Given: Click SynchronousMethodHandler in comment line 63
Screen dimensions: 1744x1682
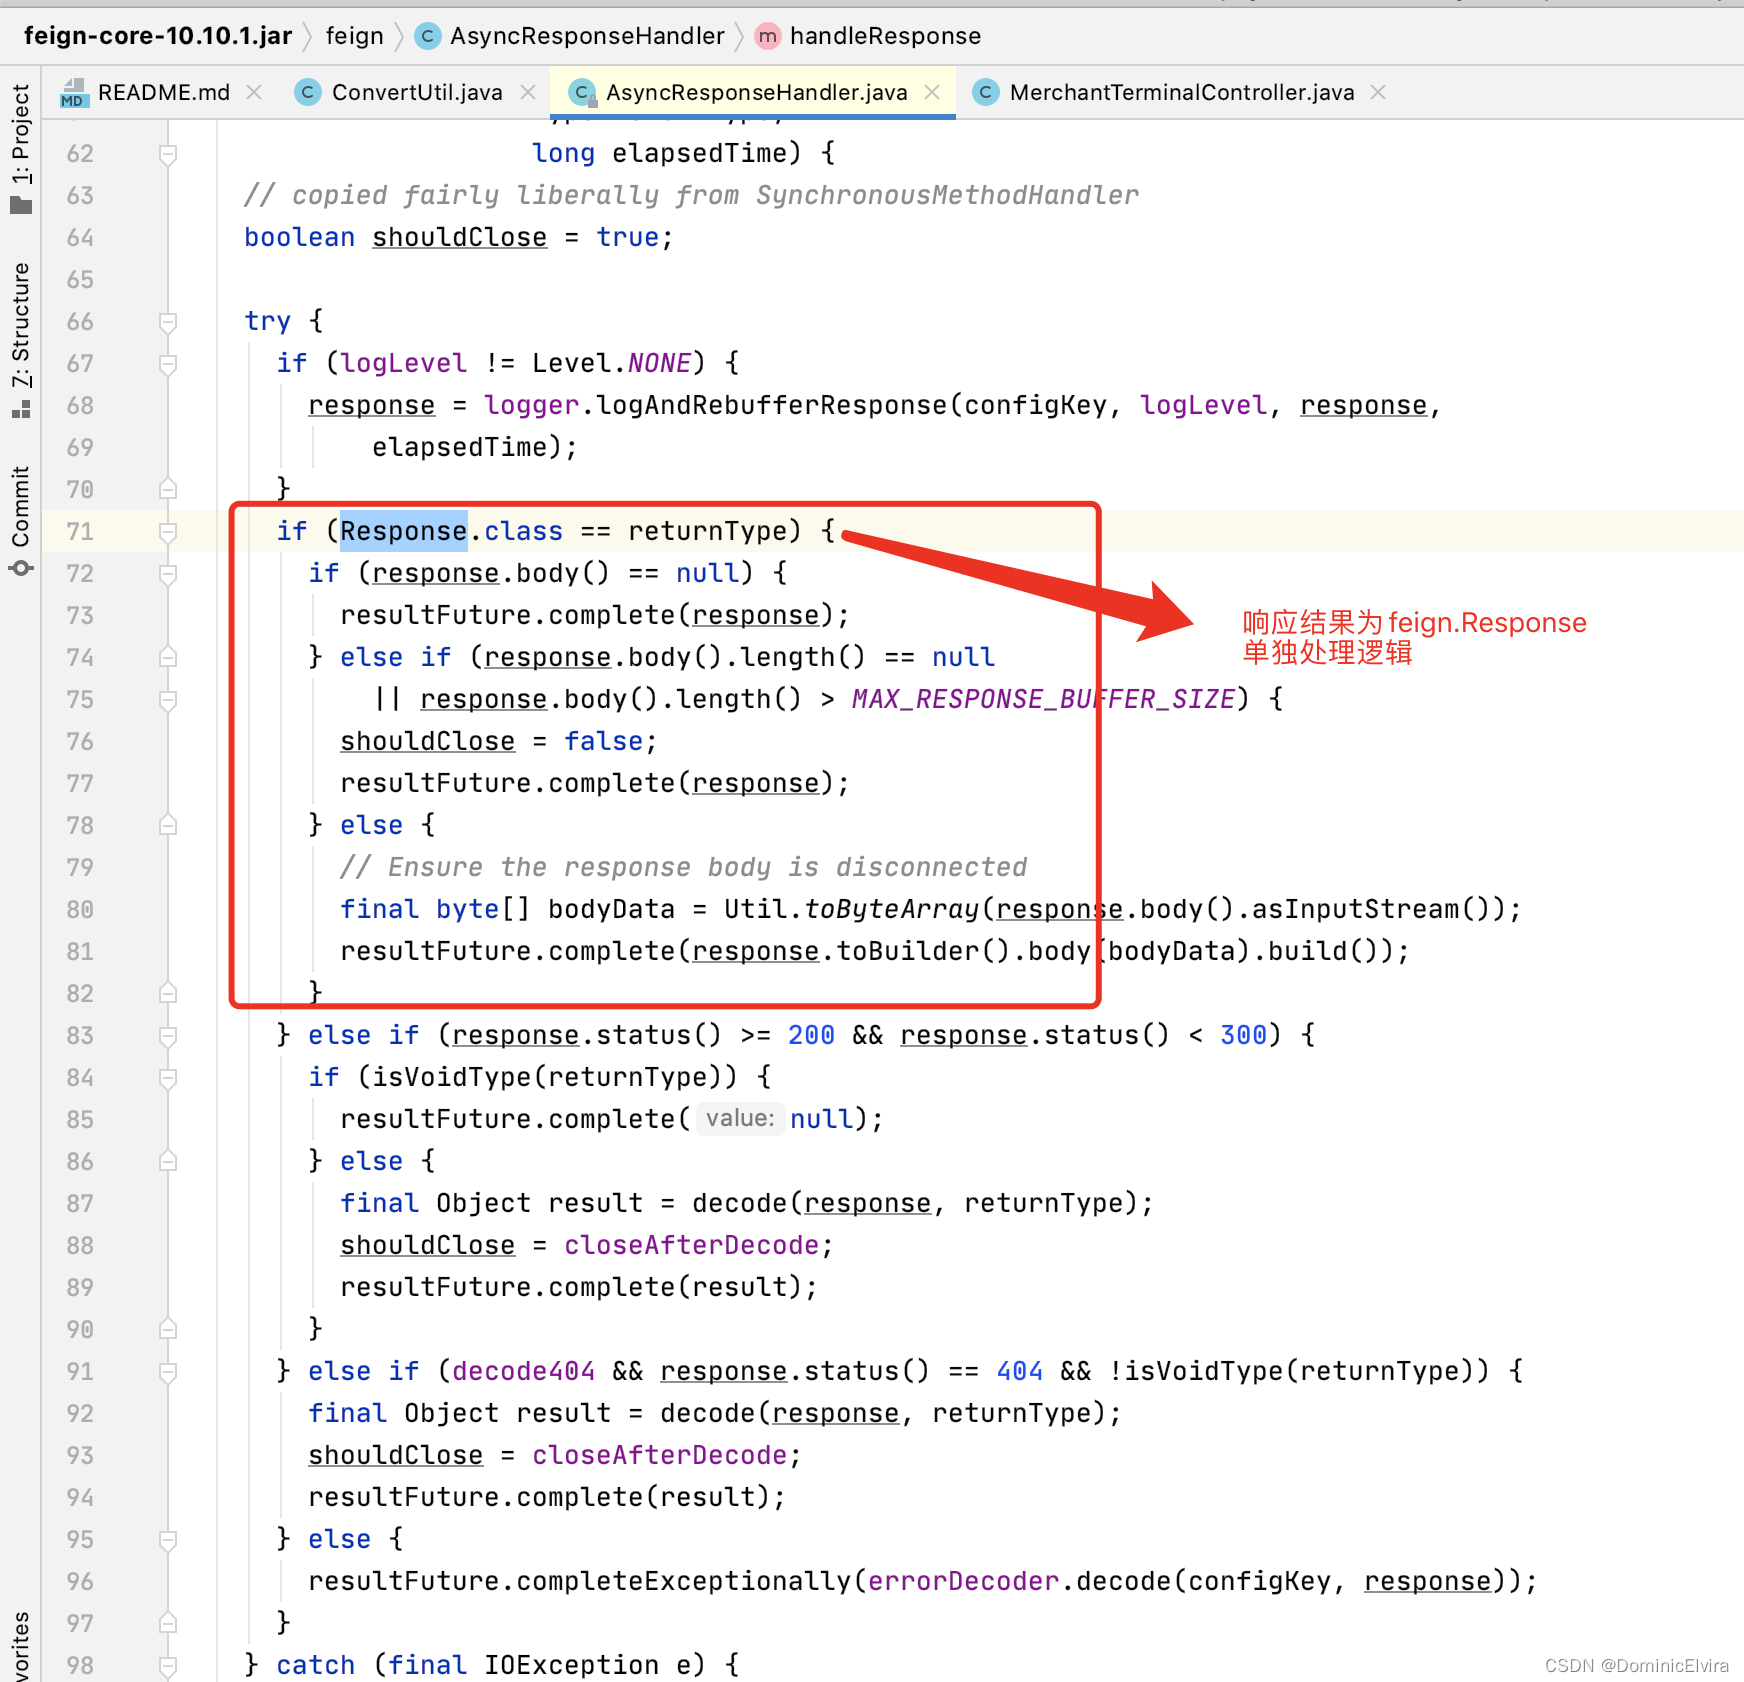Looking at the screenshot, I should click(x=947, y=195).
